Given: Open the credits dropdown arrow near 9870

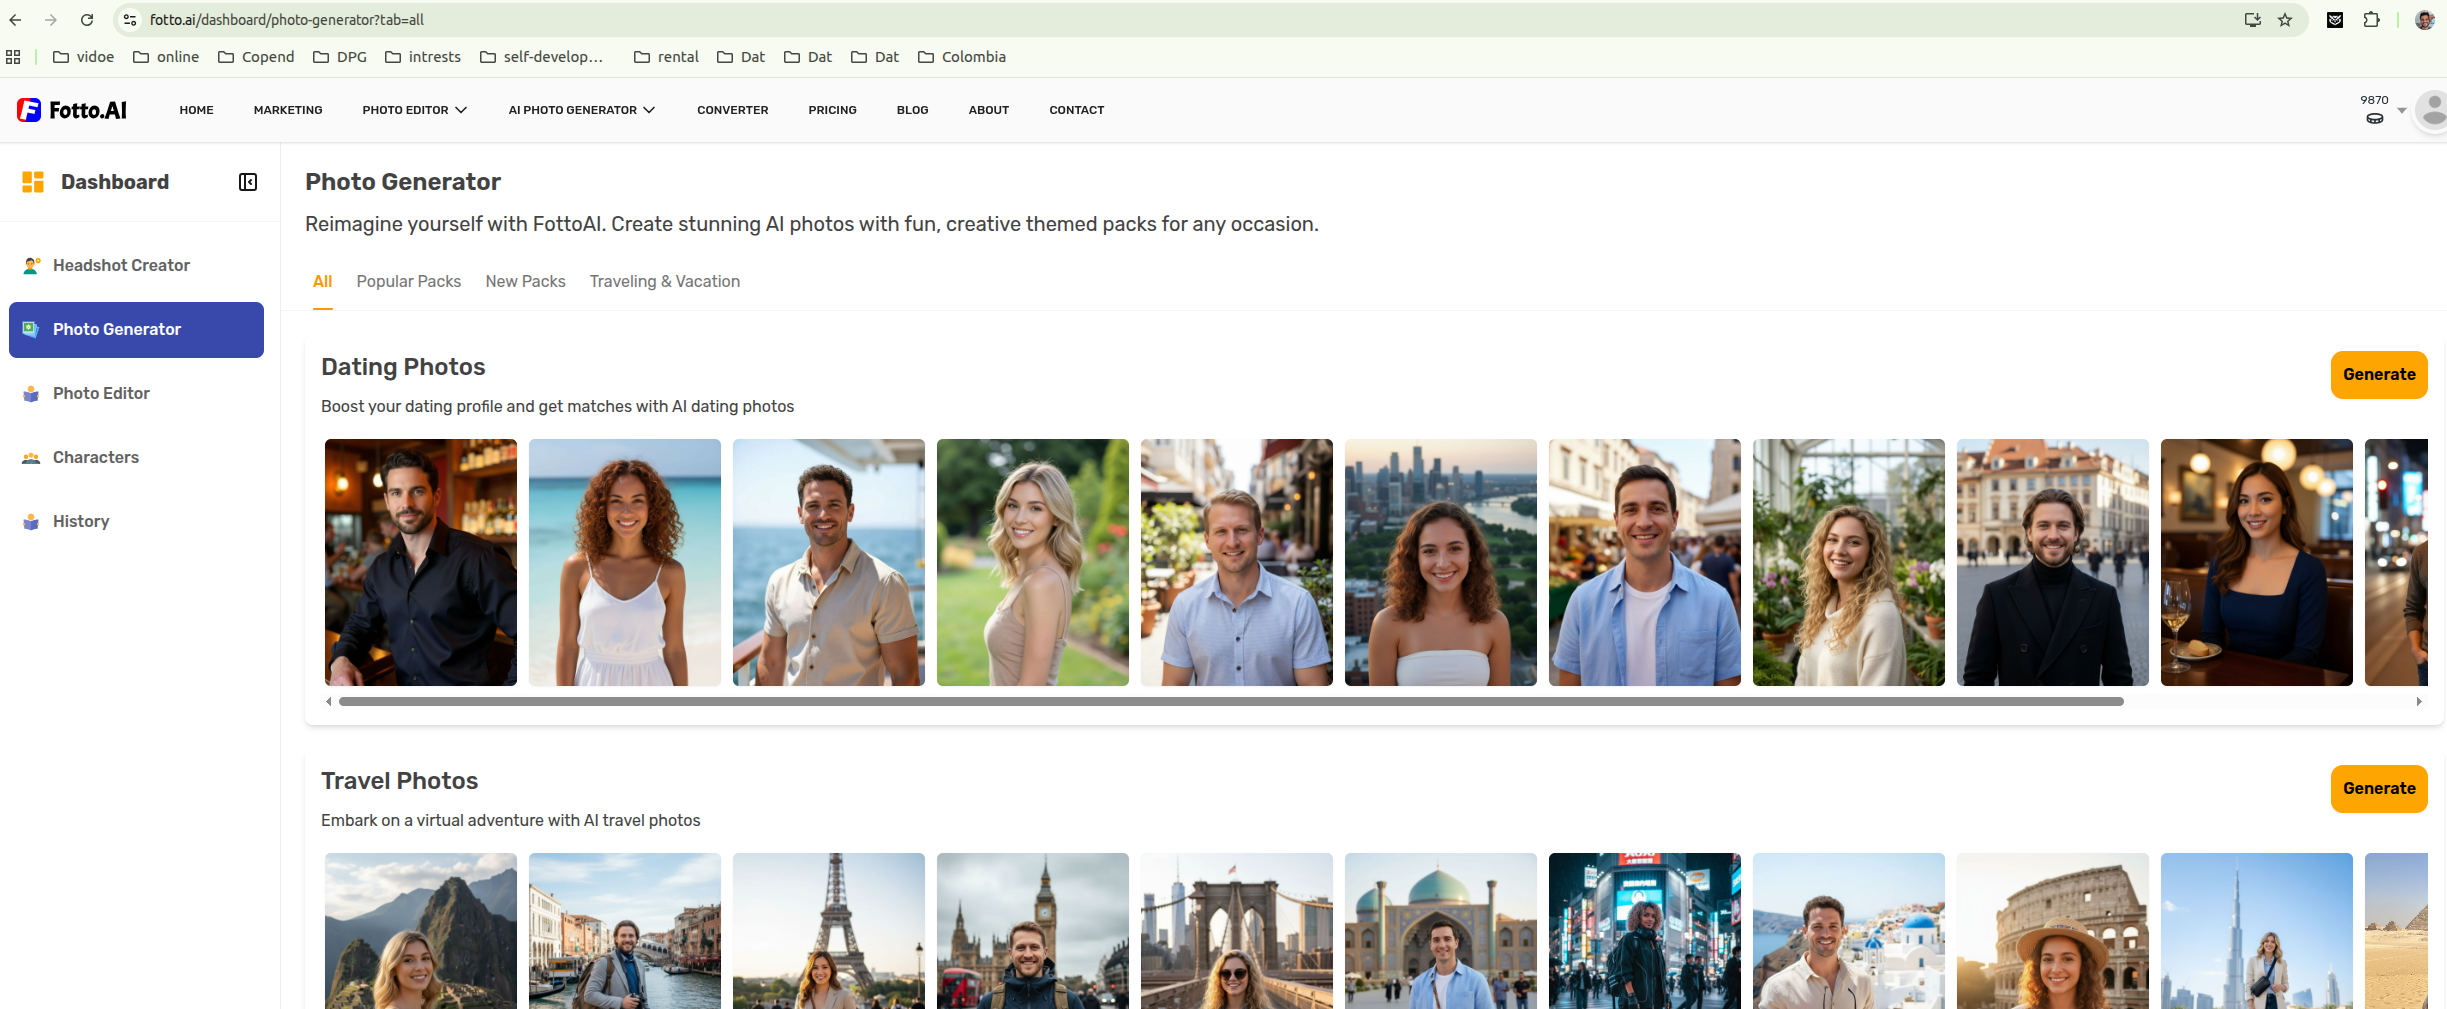Looking at the screenshot, I should click(x=2402, y=110).
